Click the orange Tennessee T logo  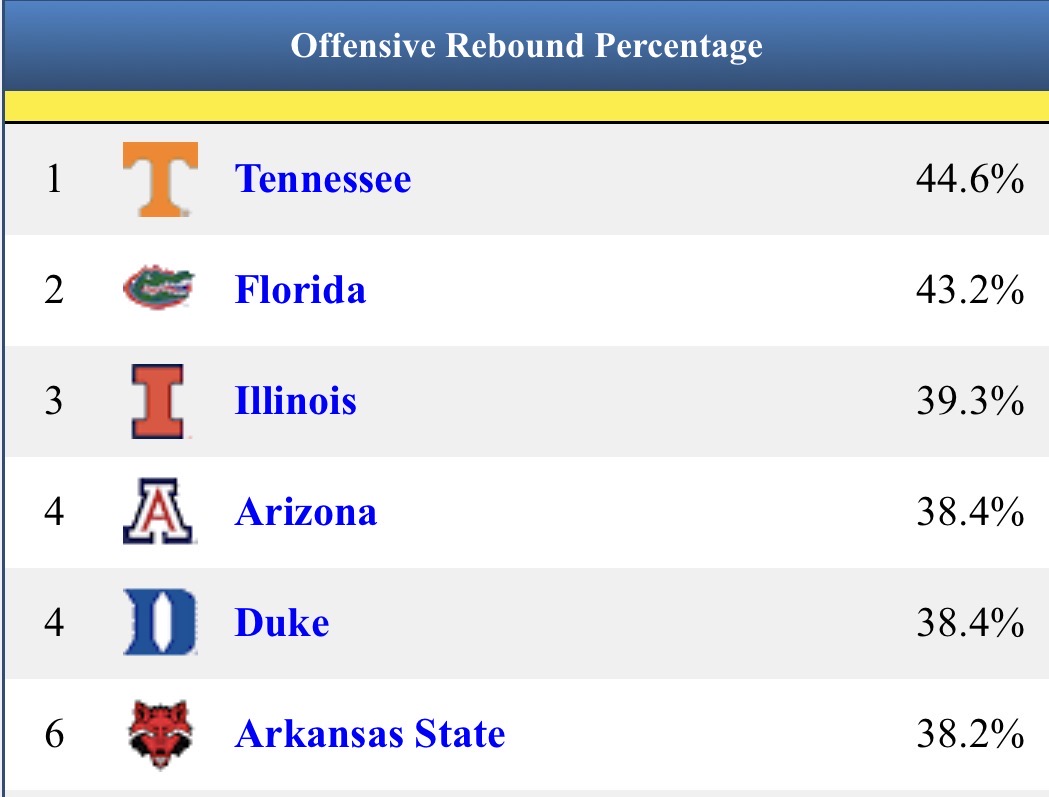pos(161,179)
